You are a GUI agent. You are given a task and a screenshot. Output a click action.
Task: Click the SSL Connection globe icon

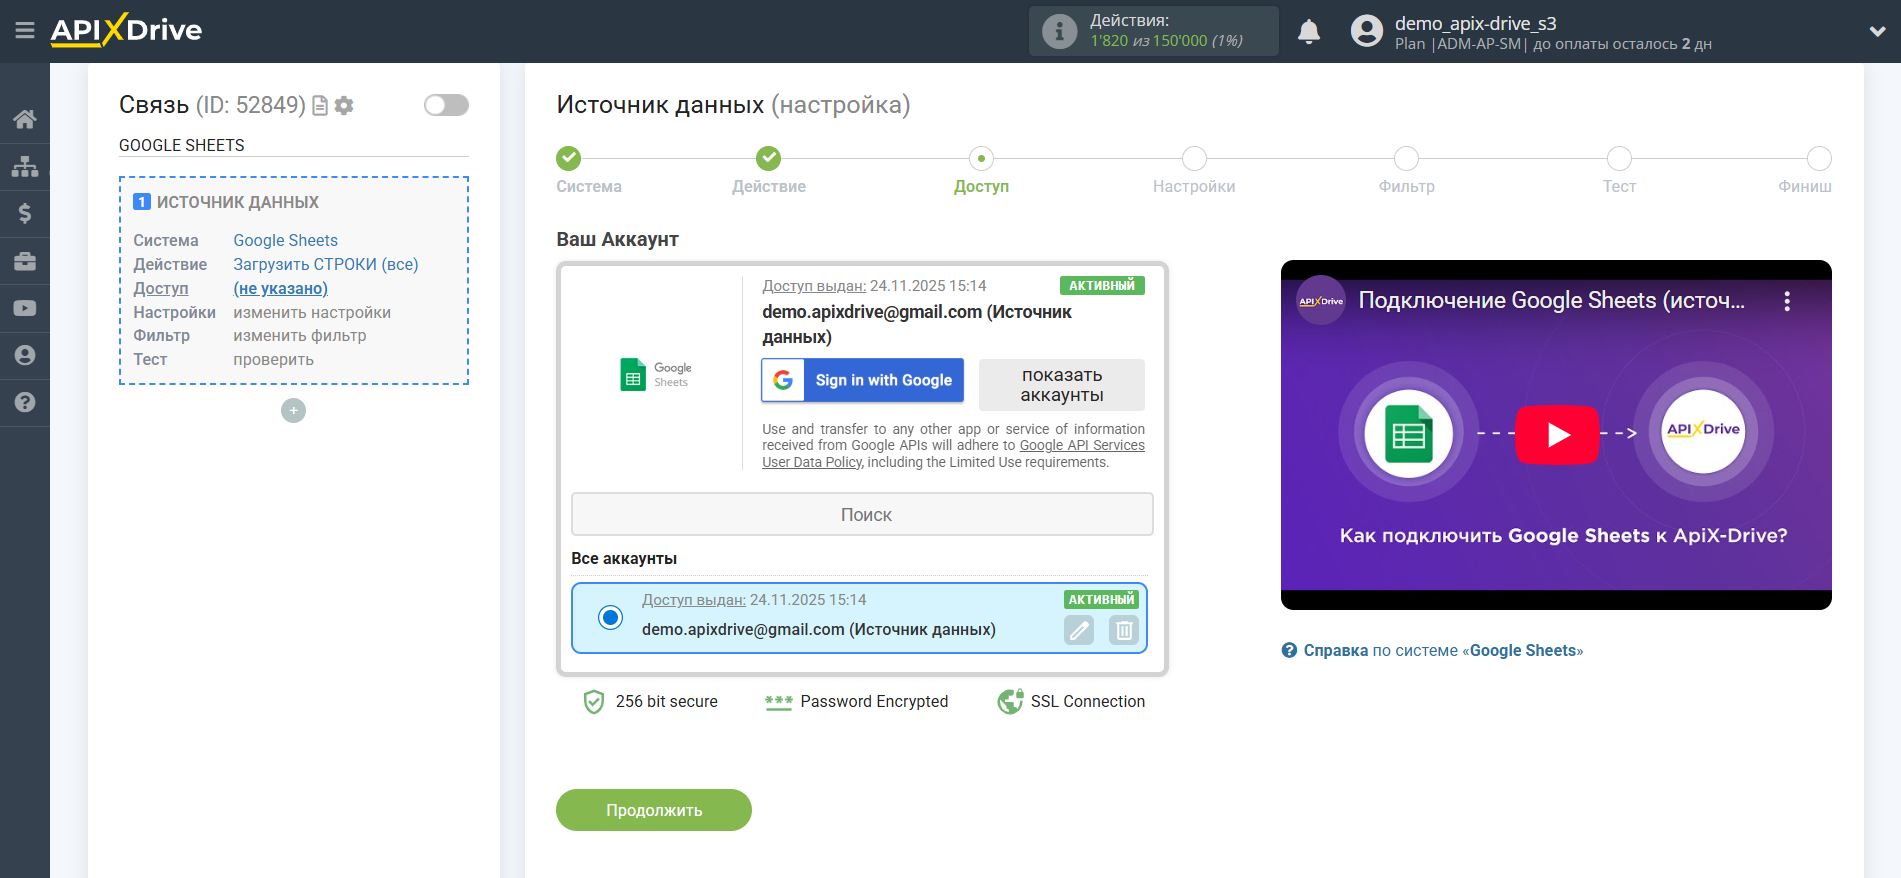pos(1010,702)
